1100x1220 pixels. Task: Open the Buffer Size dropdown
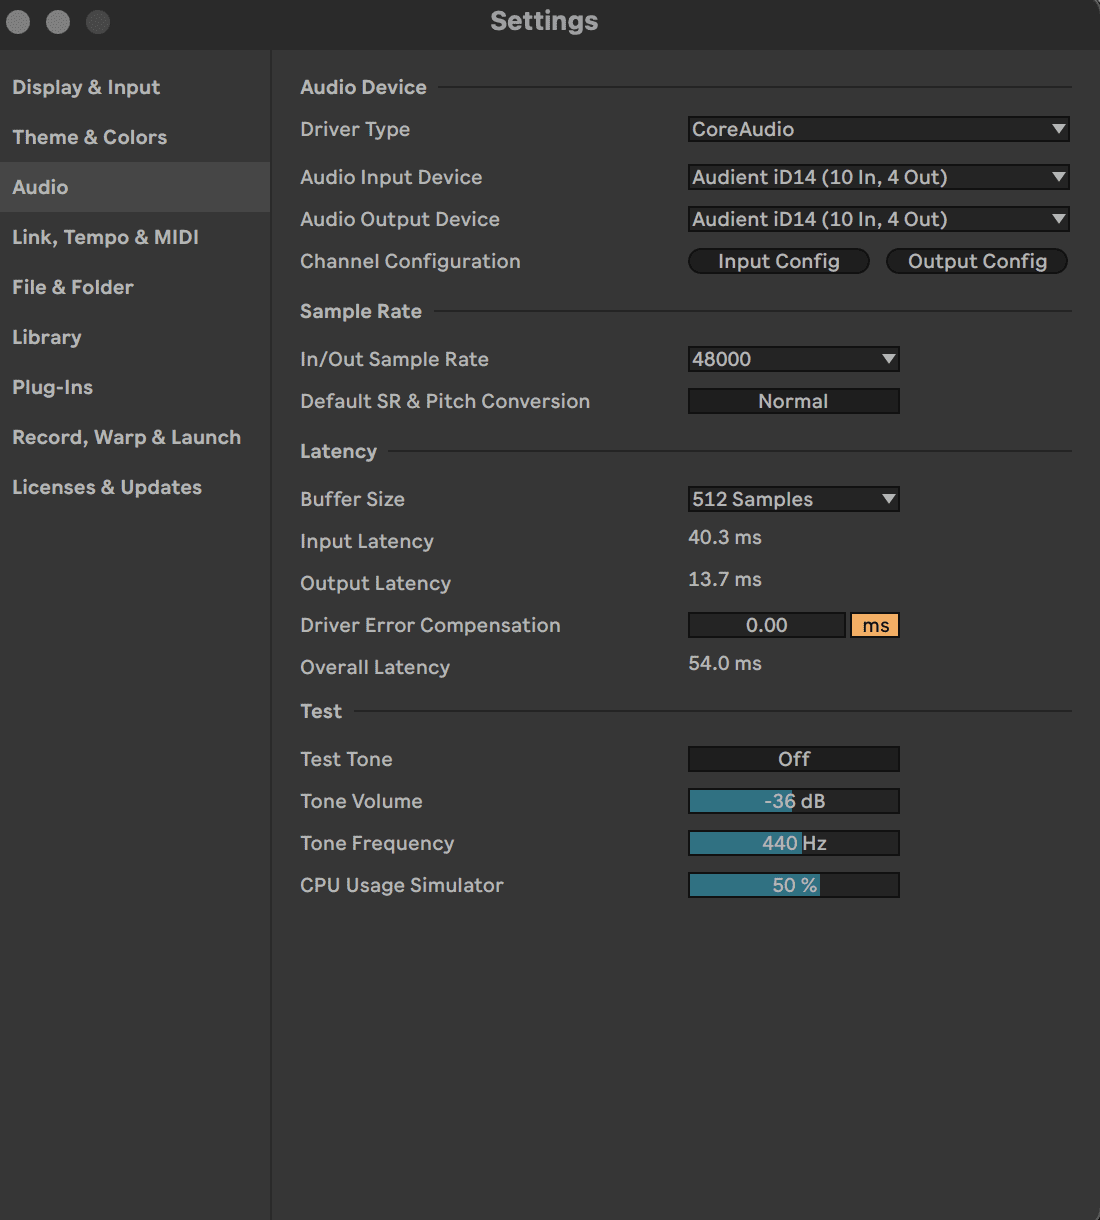click(x=793, y=499)
